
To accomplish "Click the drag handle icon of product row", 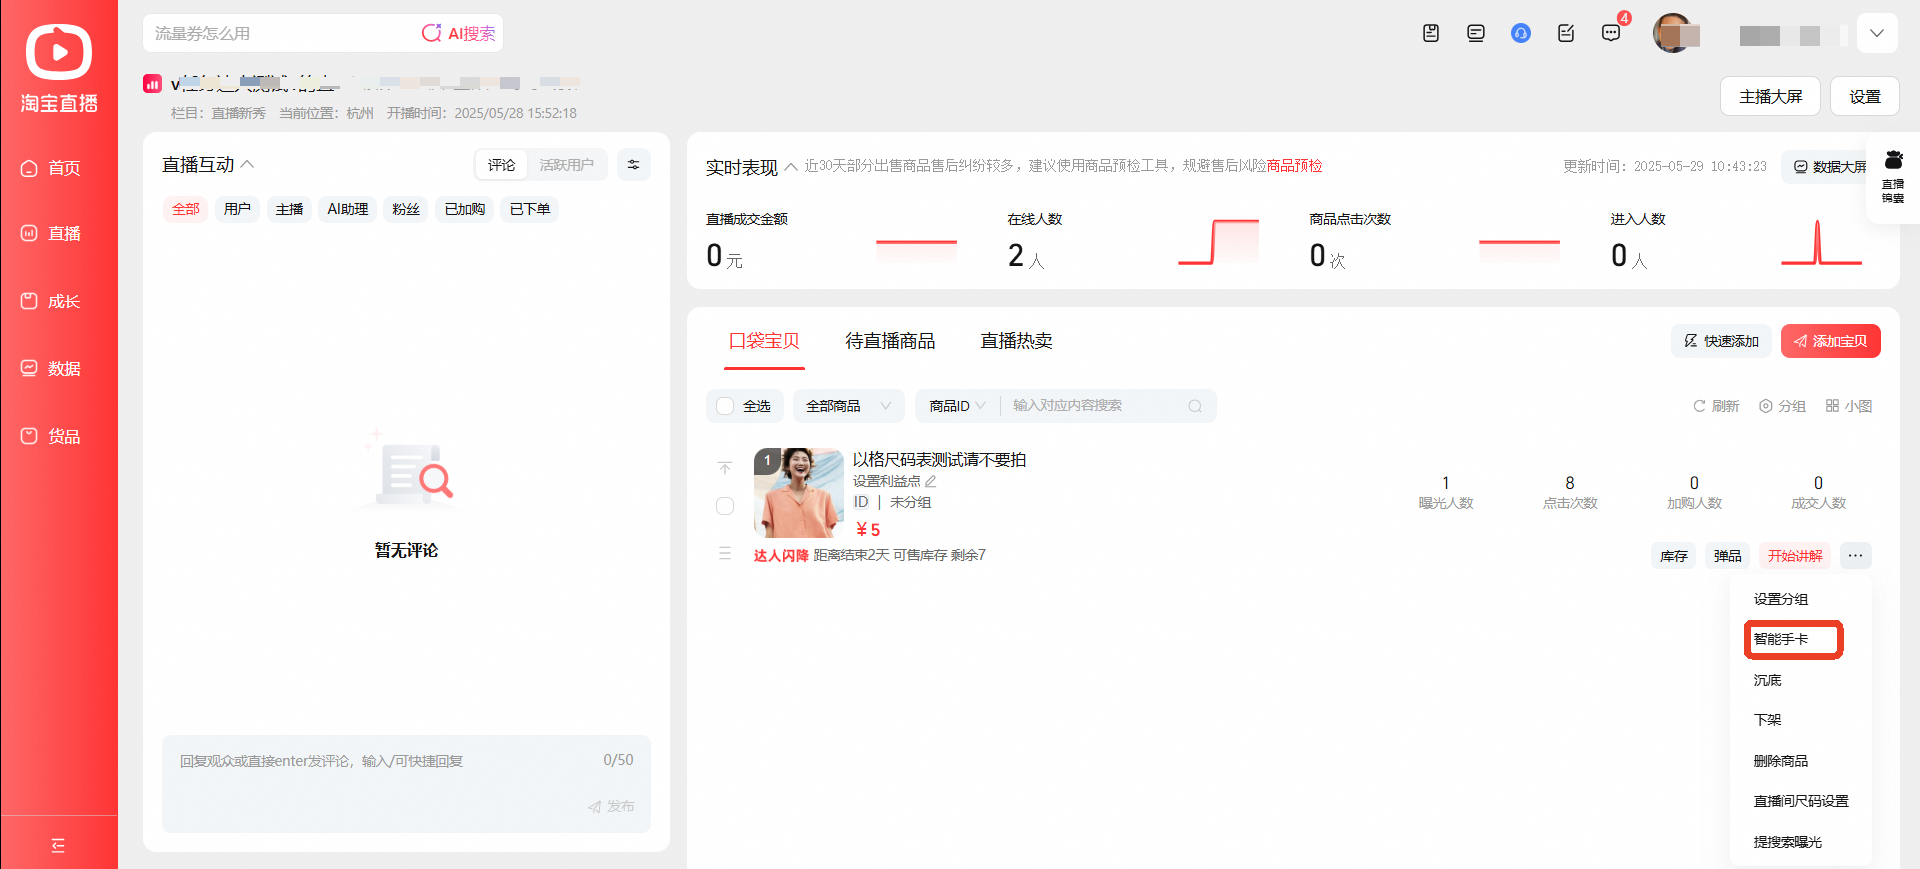I will [725, 553].
